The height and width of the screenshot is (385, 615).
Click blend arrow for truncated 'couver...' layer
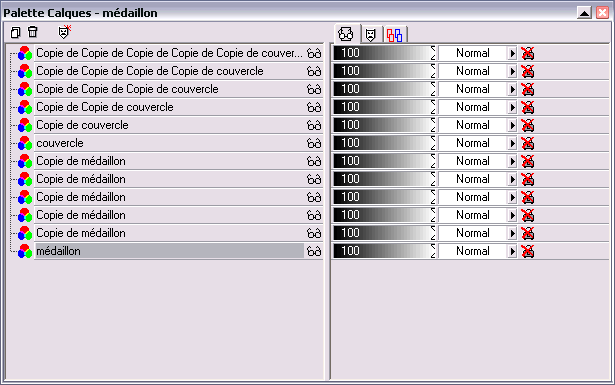[512, 53]
